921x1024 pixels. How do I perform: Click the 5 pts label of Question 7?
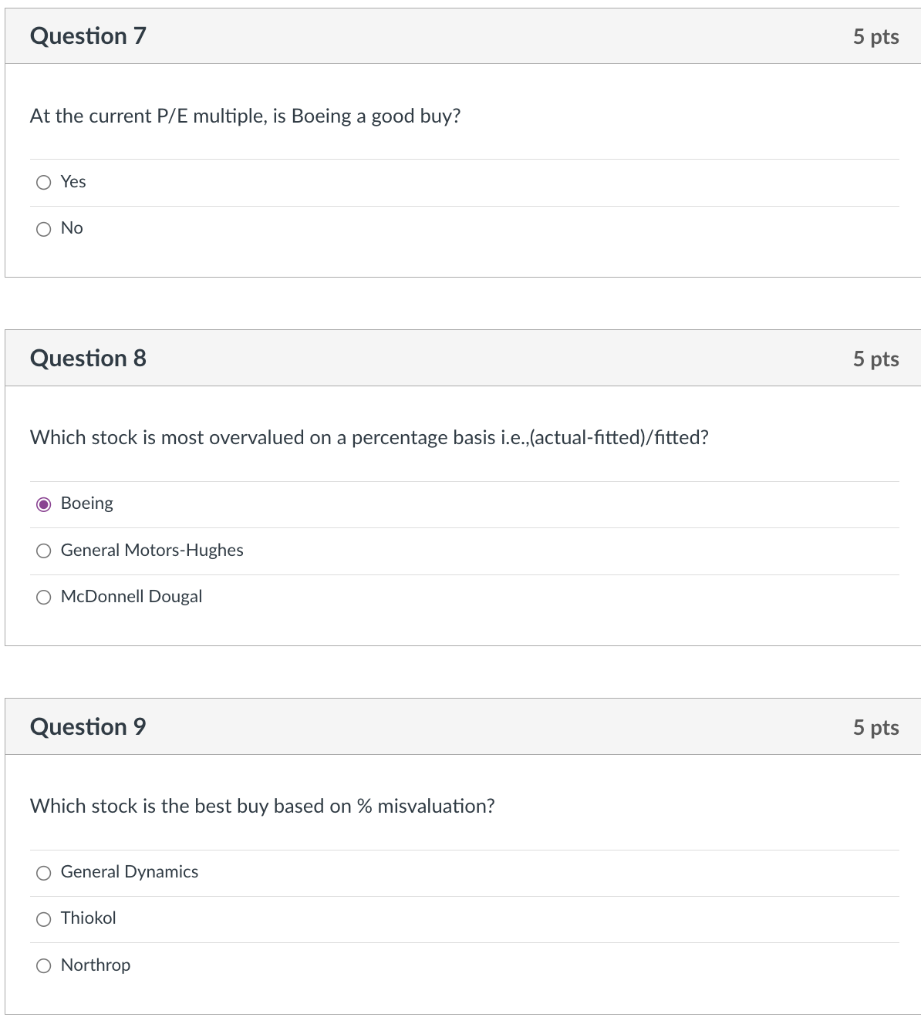click(875, 37)
